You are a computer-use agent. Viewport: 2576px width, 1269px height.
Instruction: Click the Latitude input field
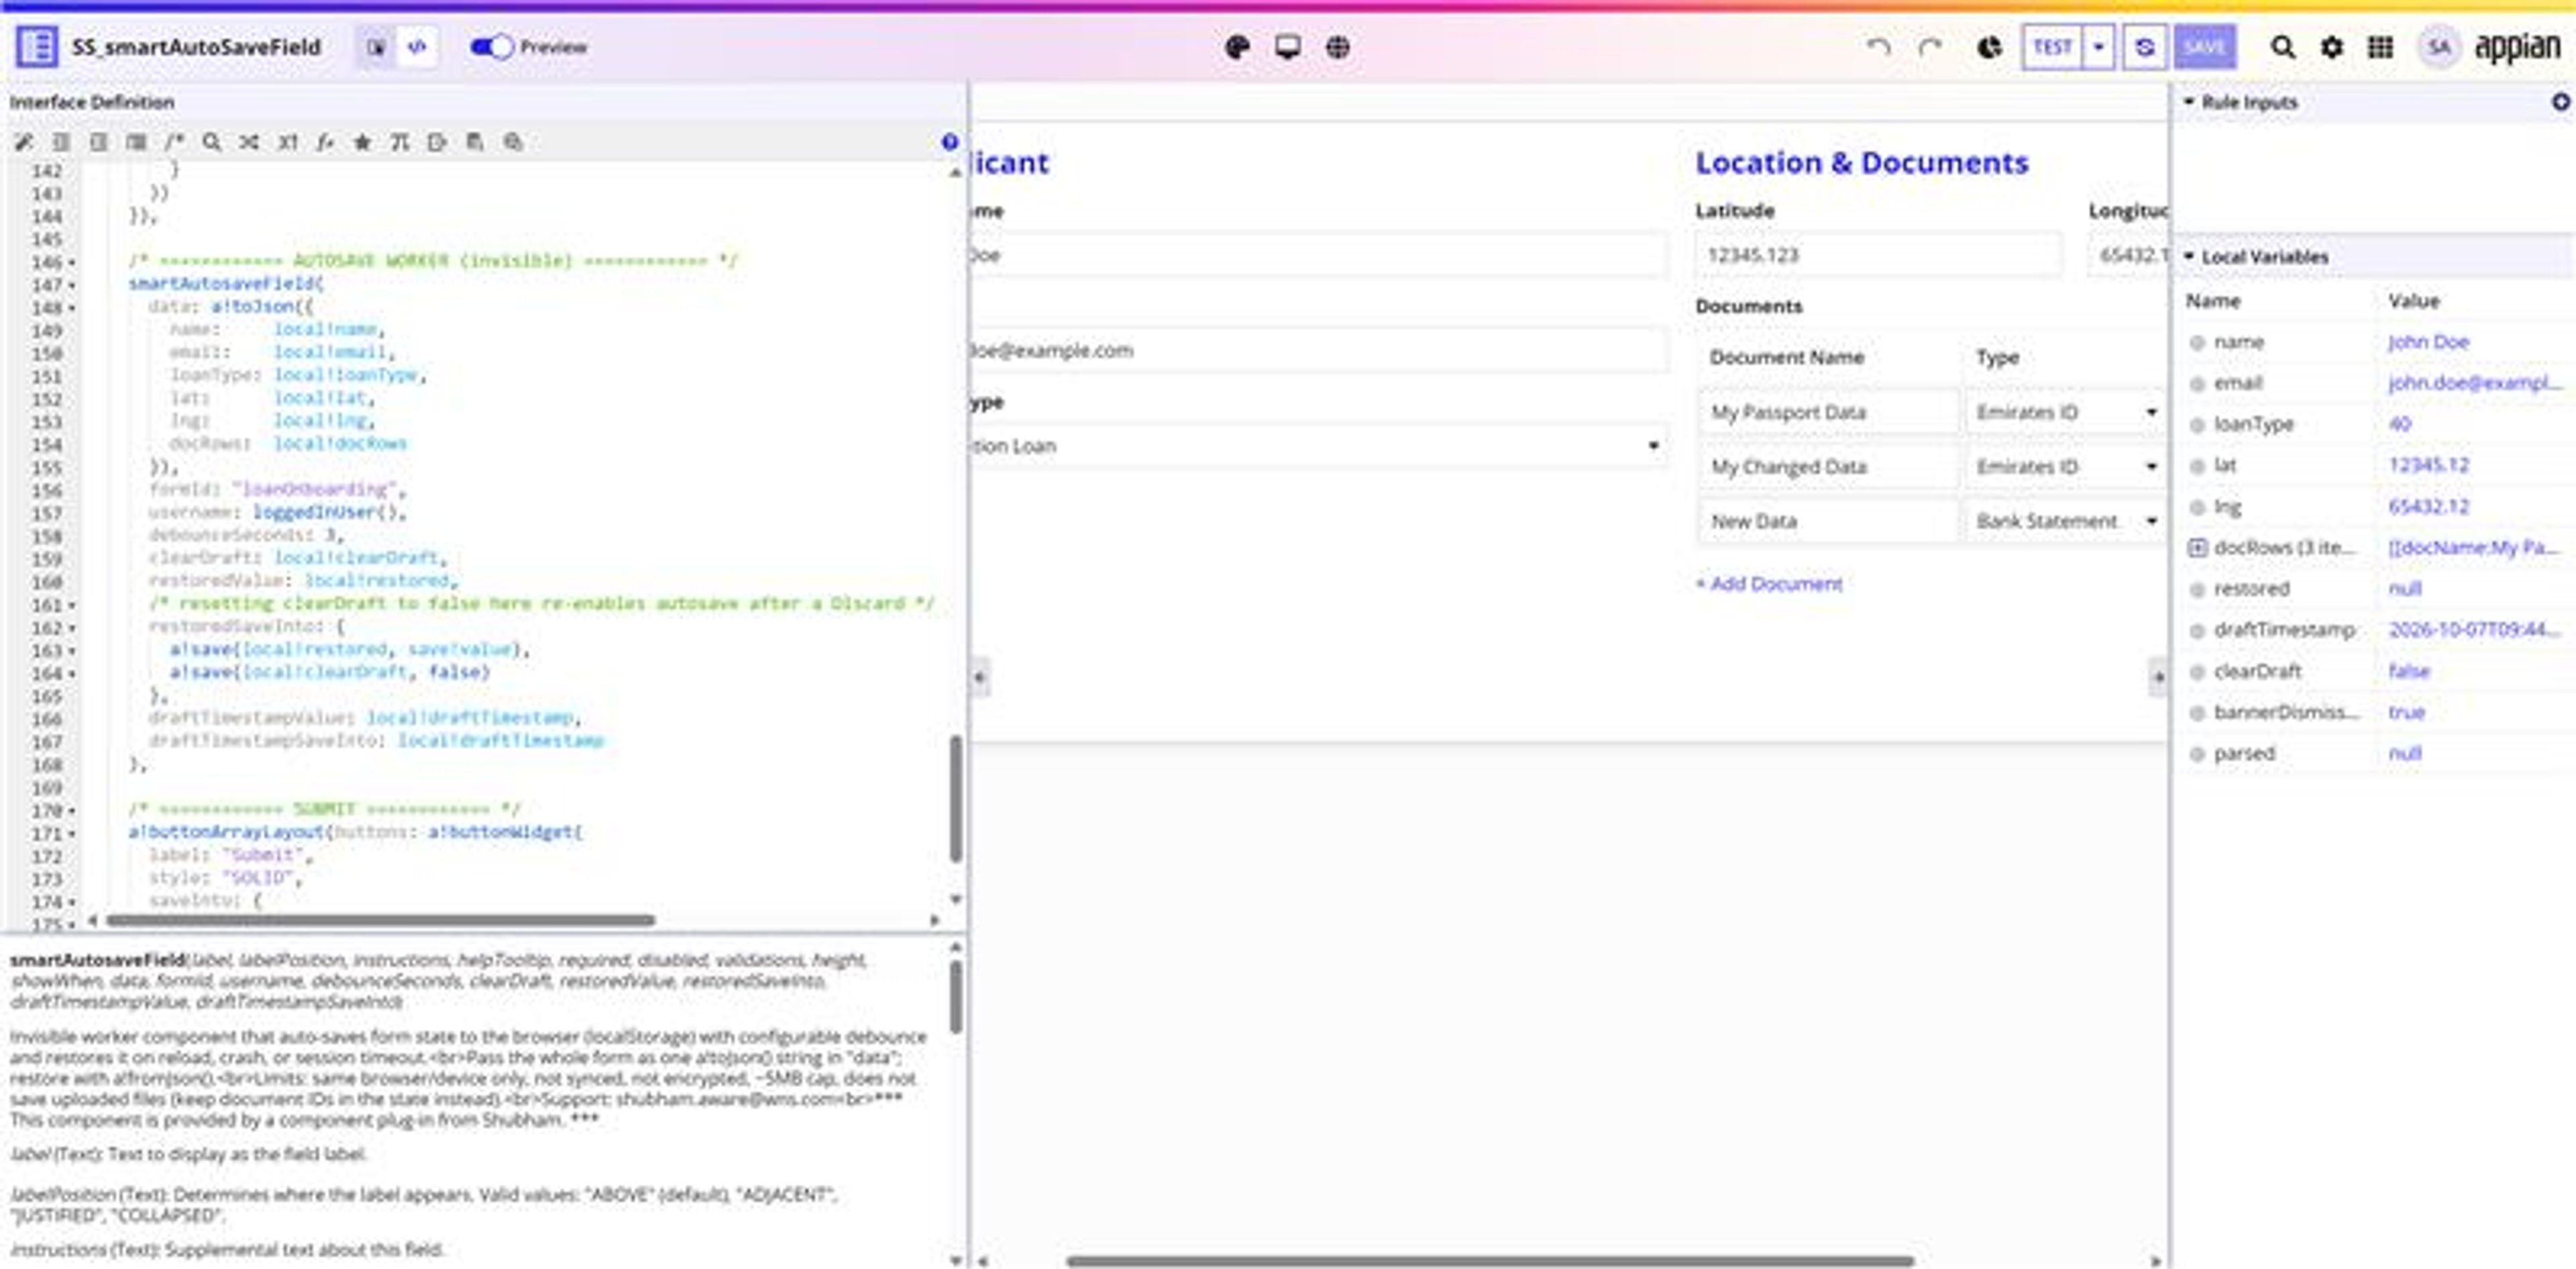(x=1878, y=255)
